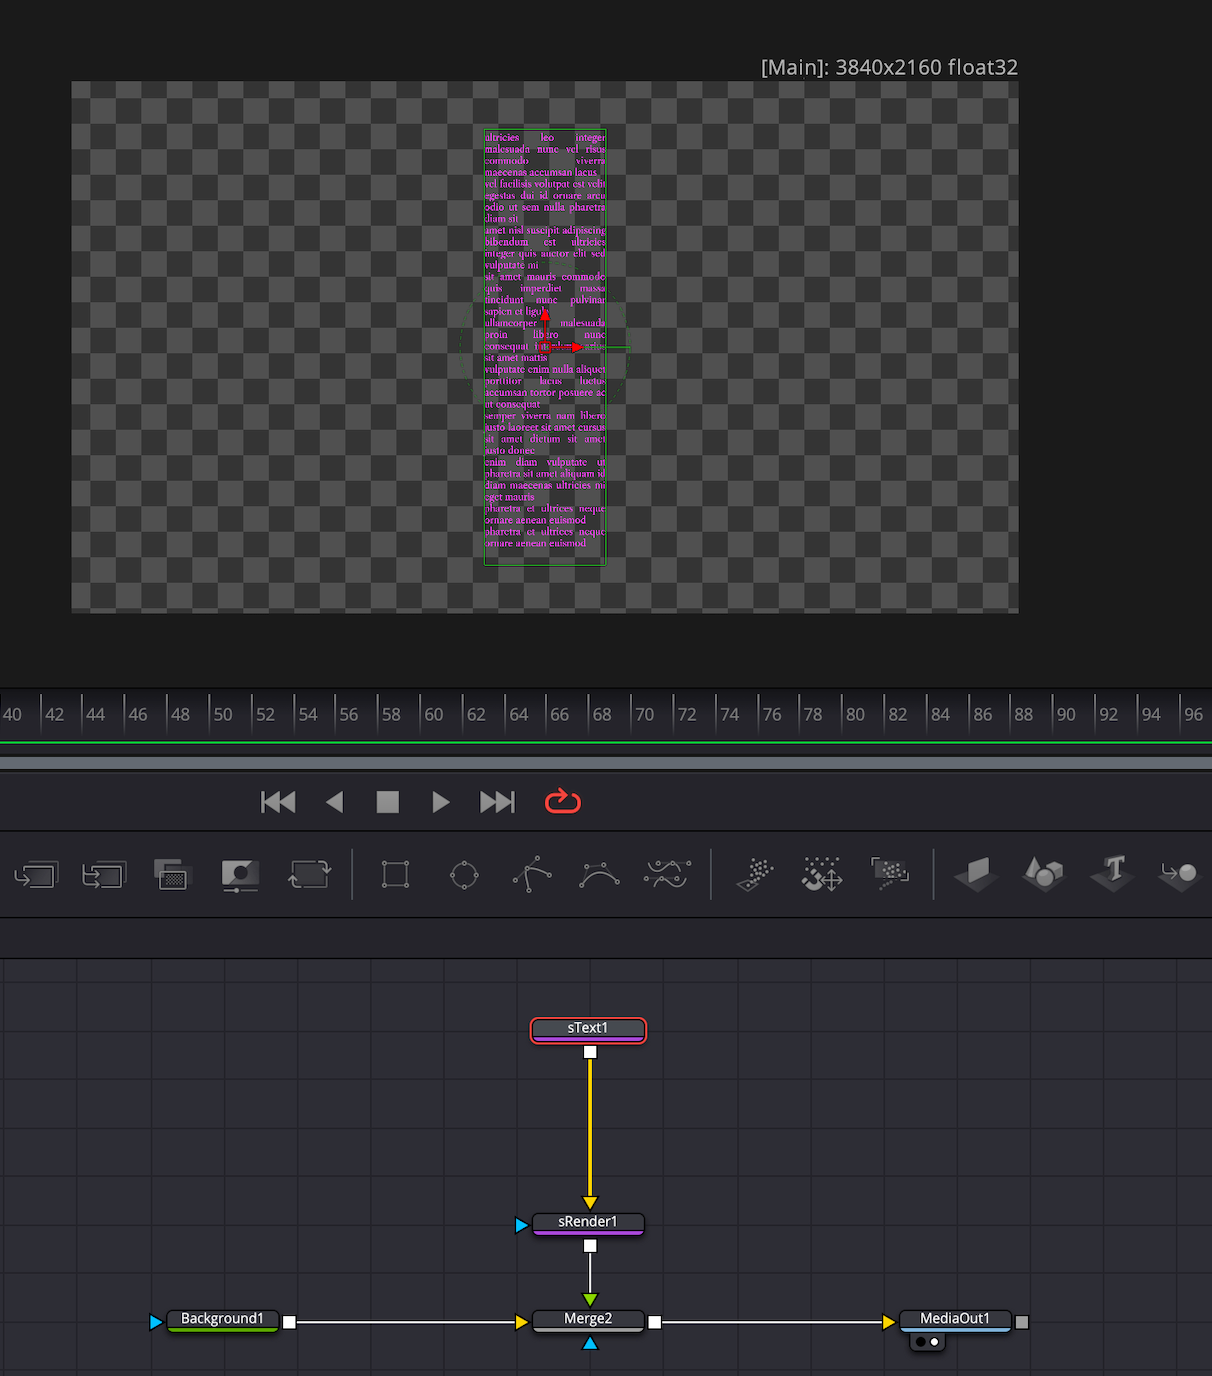Click the gray render range bar below the ruler
1212x1376 pixels.
point(606,763)
